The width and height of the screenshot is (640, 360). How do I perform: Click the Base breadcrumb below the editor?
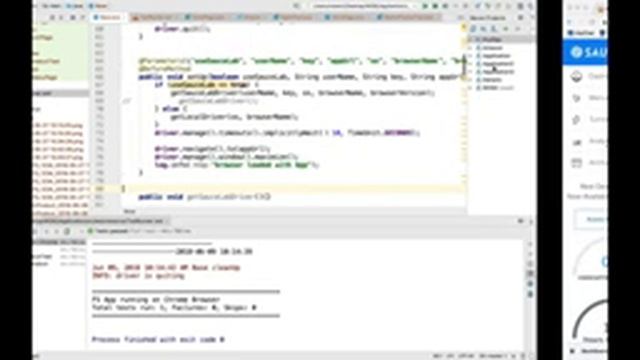(x=129, y=211)
